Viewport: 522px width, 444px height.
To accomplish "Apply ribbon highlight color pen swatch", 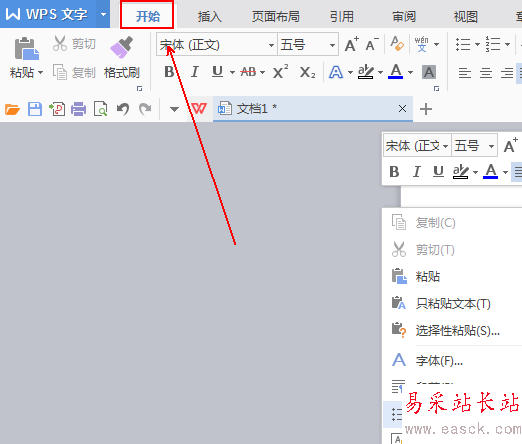I will 366,72.
